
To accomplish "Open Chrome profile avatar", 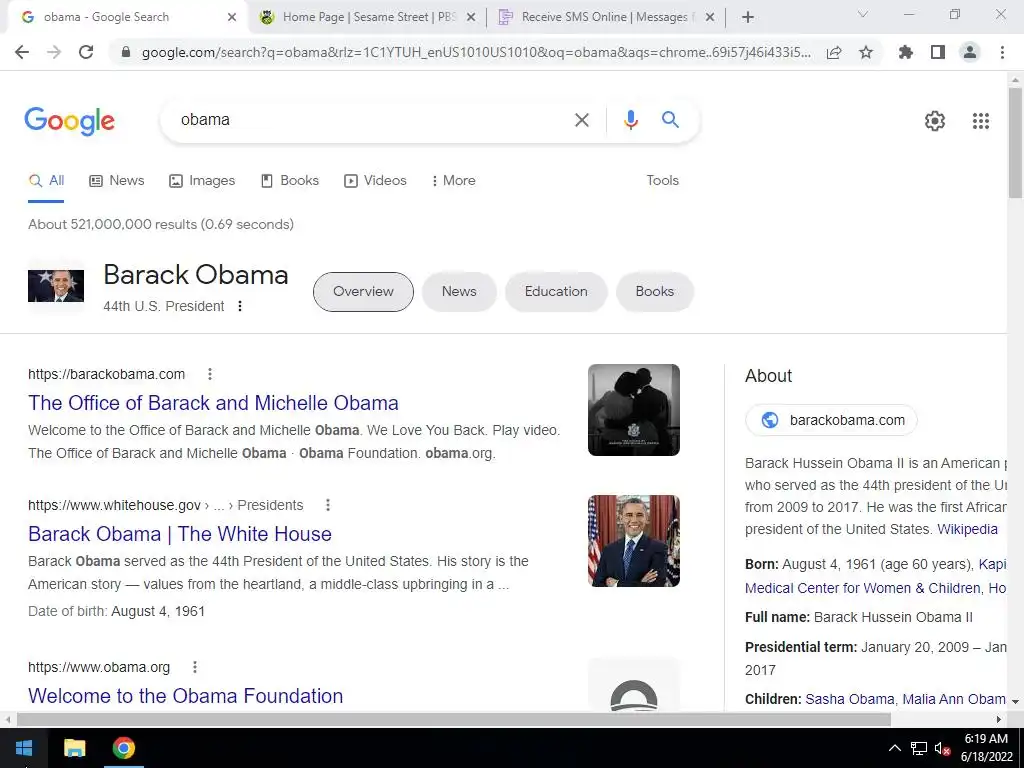I will 970,52.
